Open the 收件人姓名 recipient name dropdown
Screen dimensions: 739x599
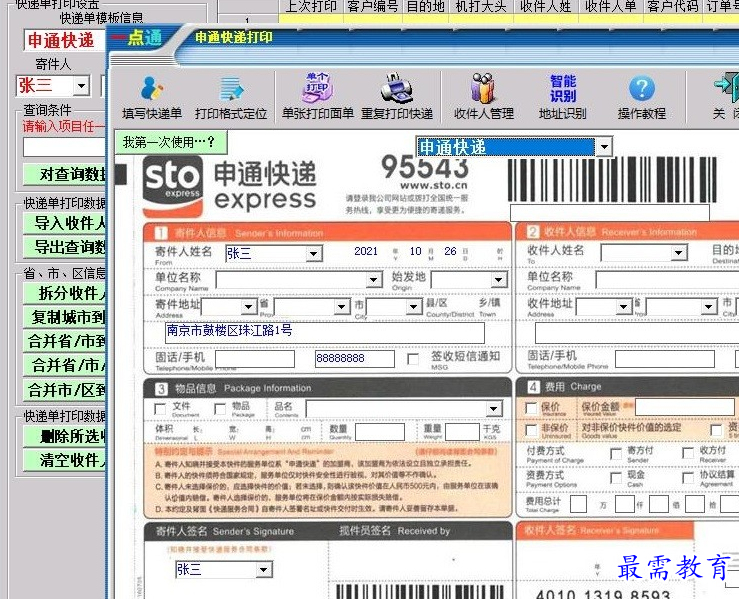pos(678,253)
